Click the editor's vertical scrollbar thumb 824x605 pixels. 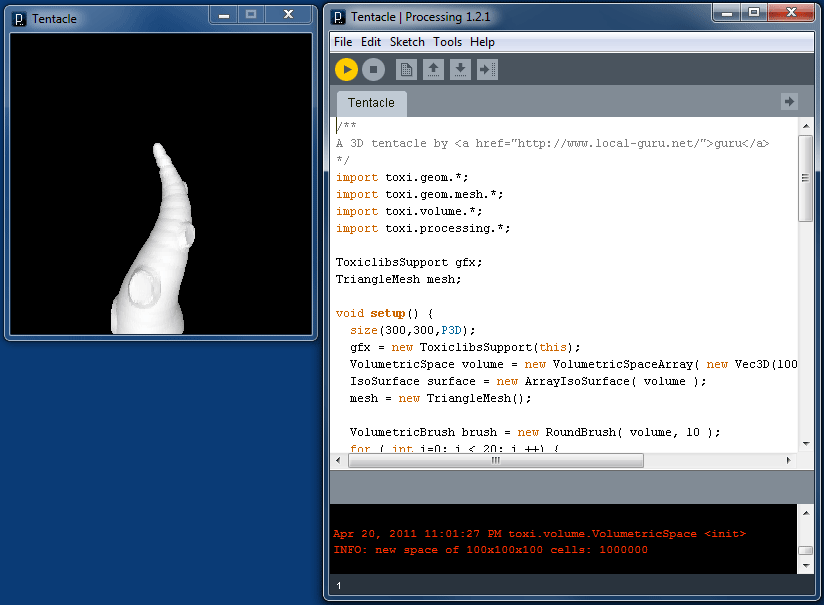click(805, 178)
